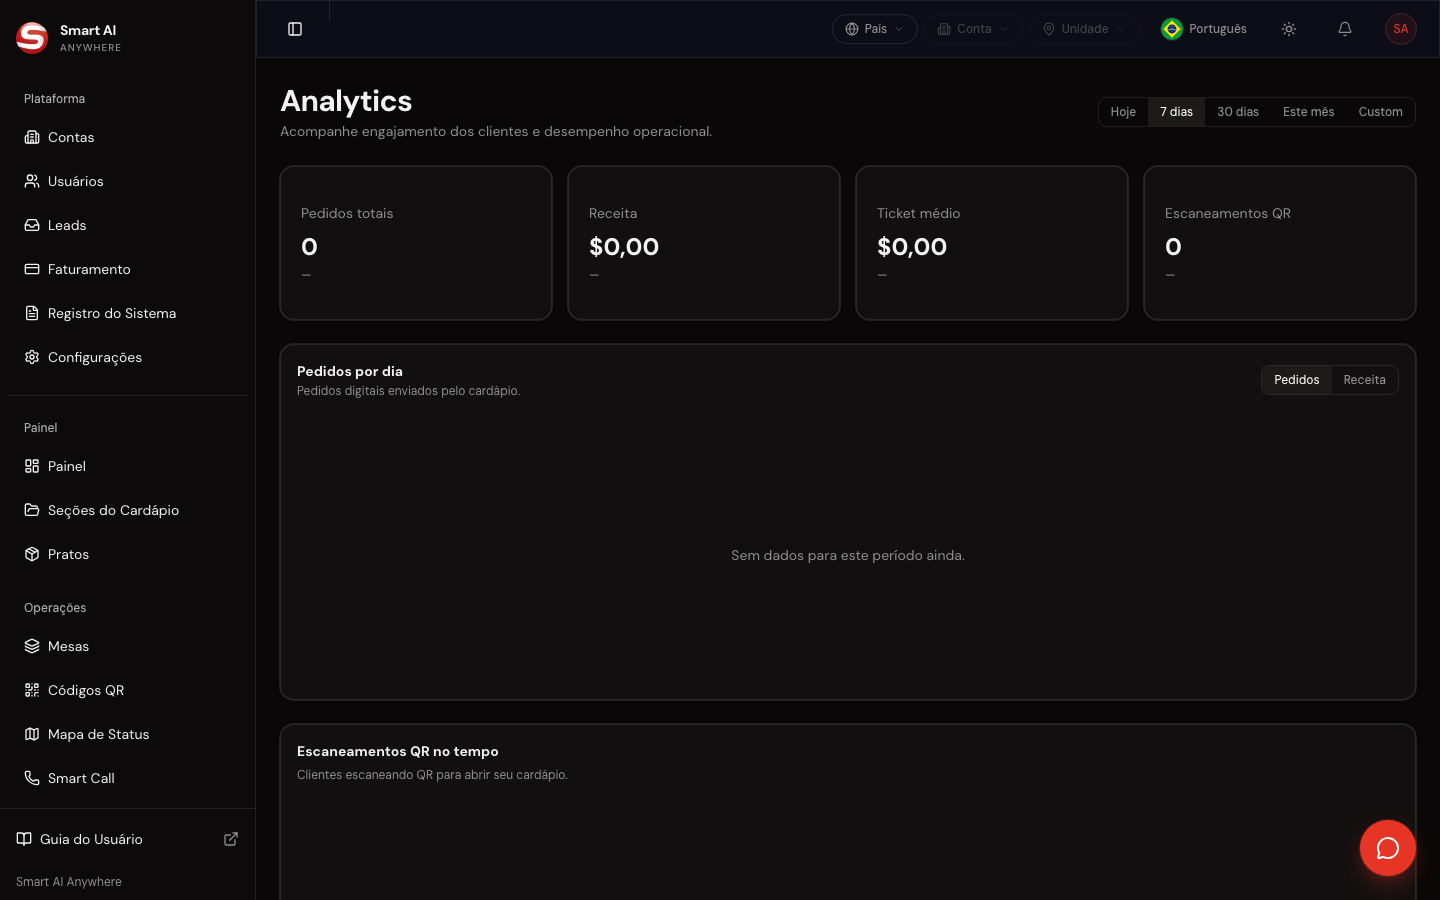Open Registro do Sistema
Screen dimensions: 1440x900
tap(127, 313)
